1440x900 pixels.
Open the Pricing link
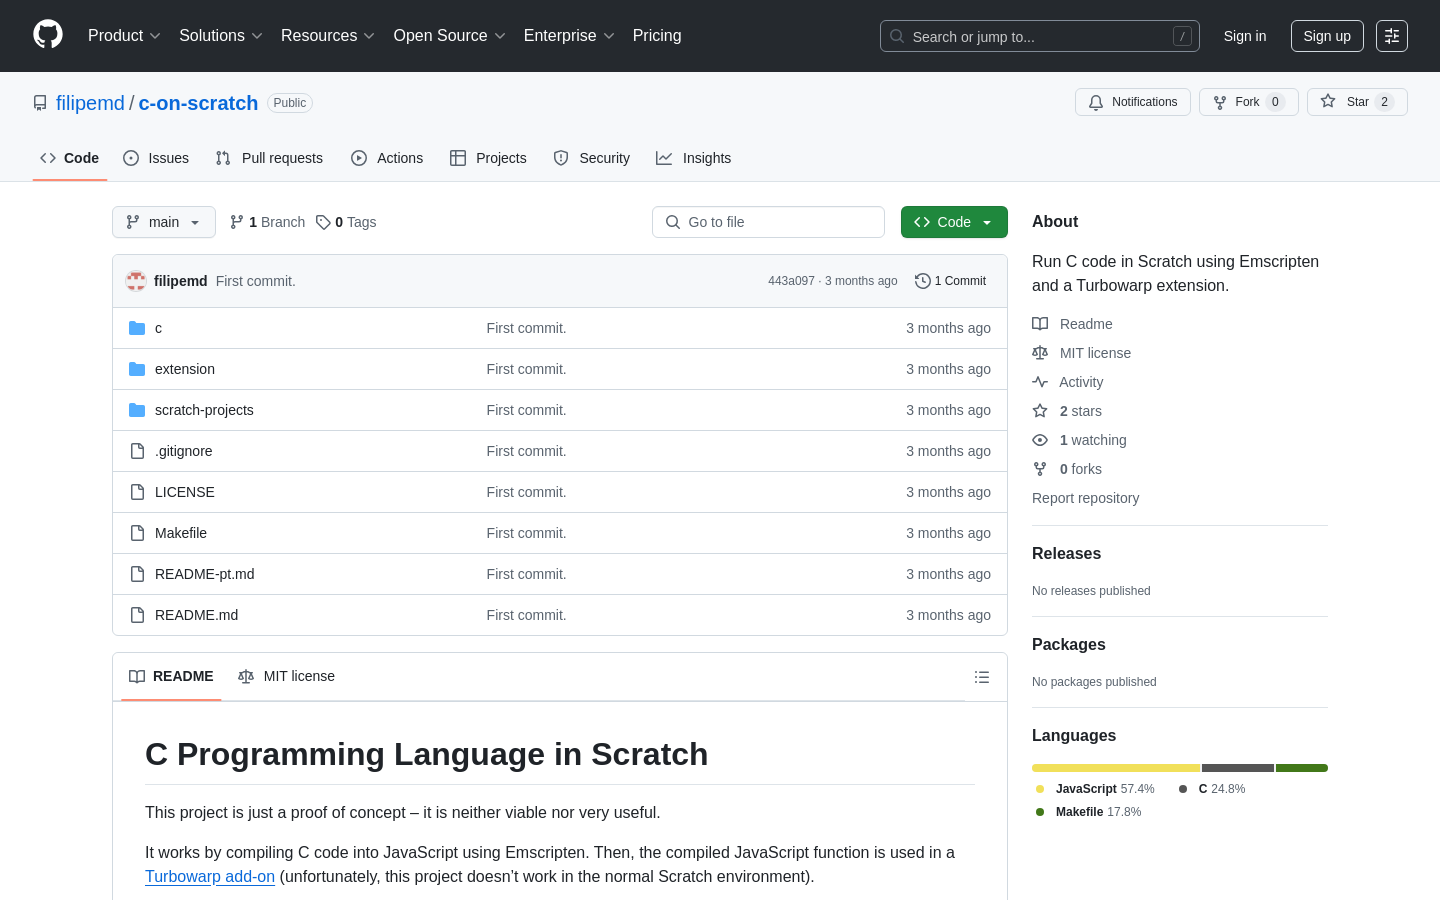[x=657, y=36]
